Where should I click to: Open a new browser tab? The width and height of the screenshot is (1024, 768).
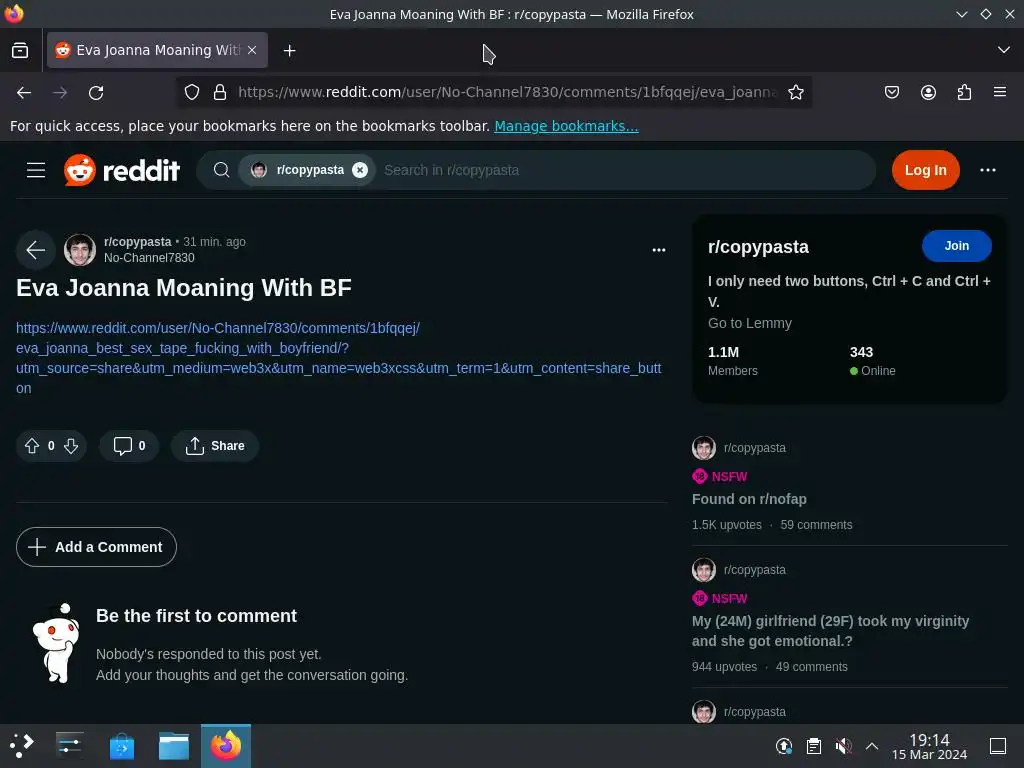point(289,50)
